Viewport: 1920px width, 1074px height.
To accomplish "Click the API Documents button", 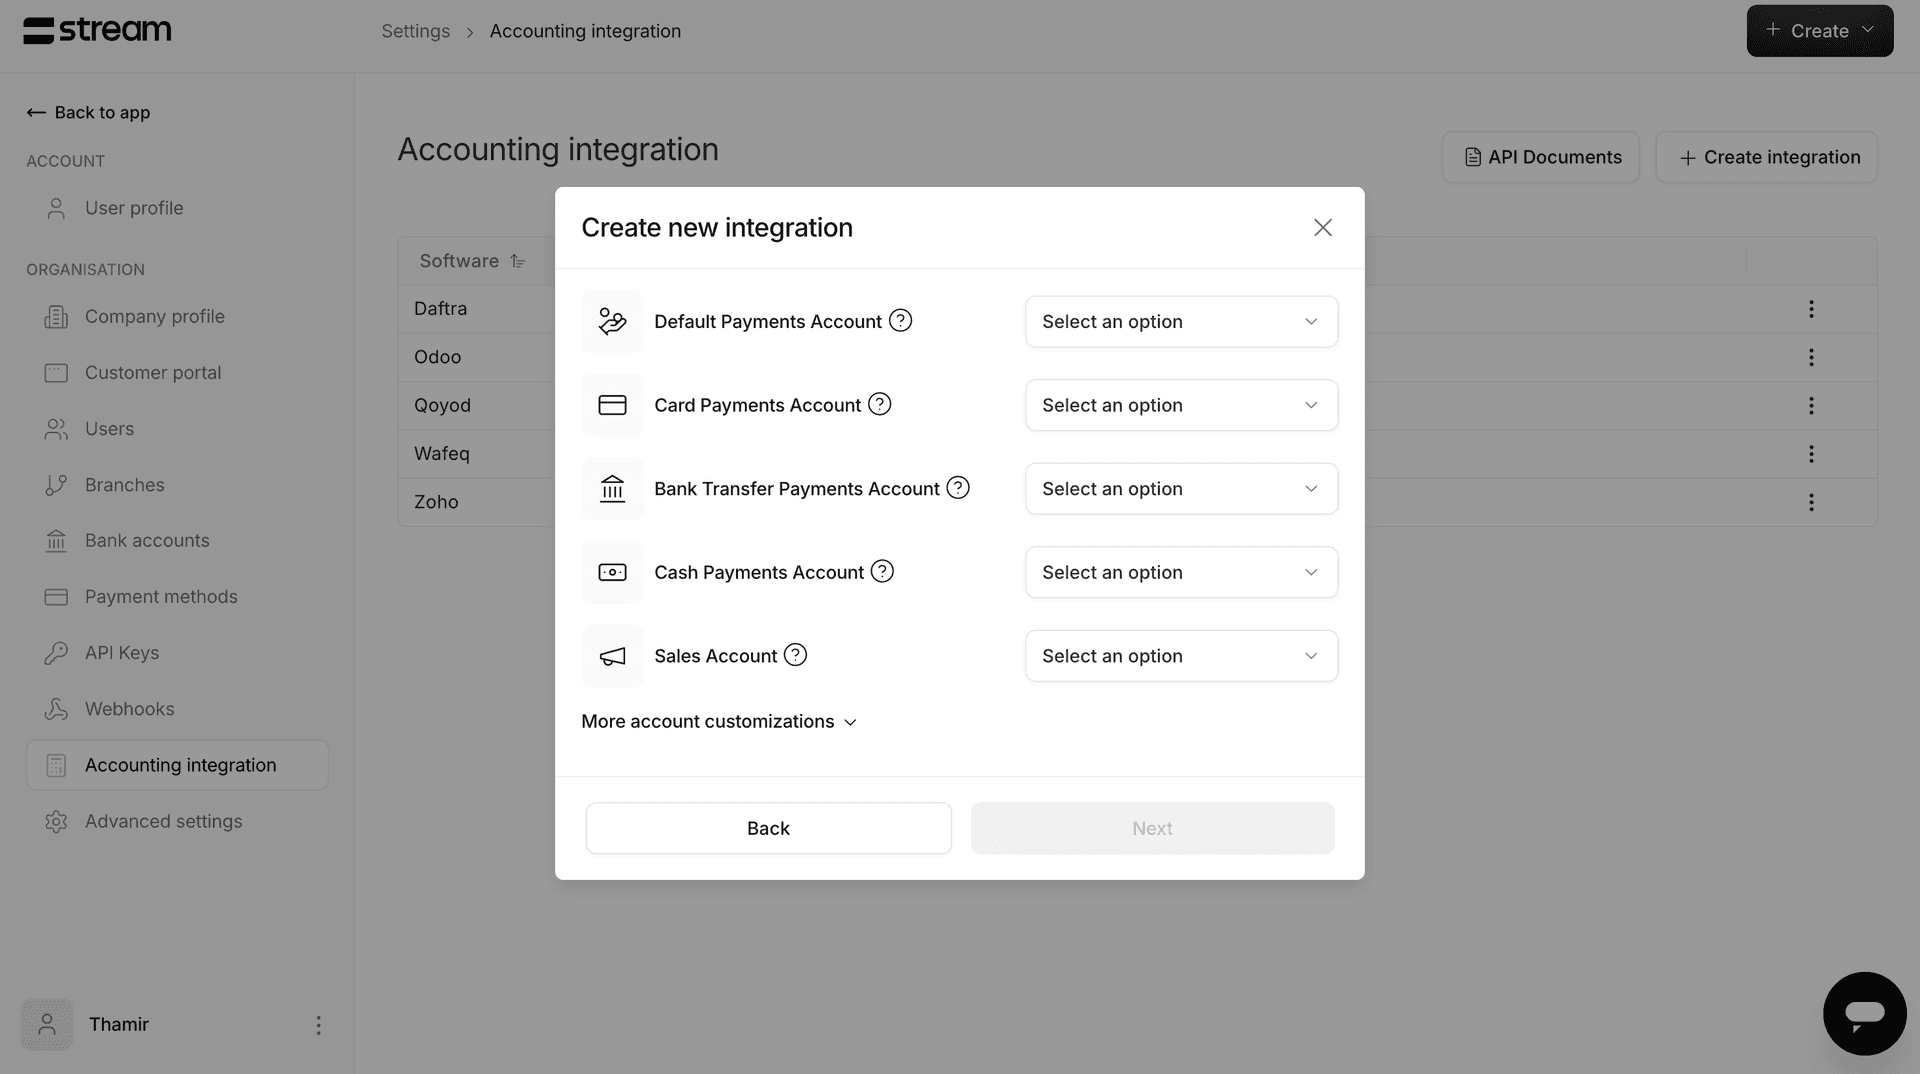I will click(1540, 157).
